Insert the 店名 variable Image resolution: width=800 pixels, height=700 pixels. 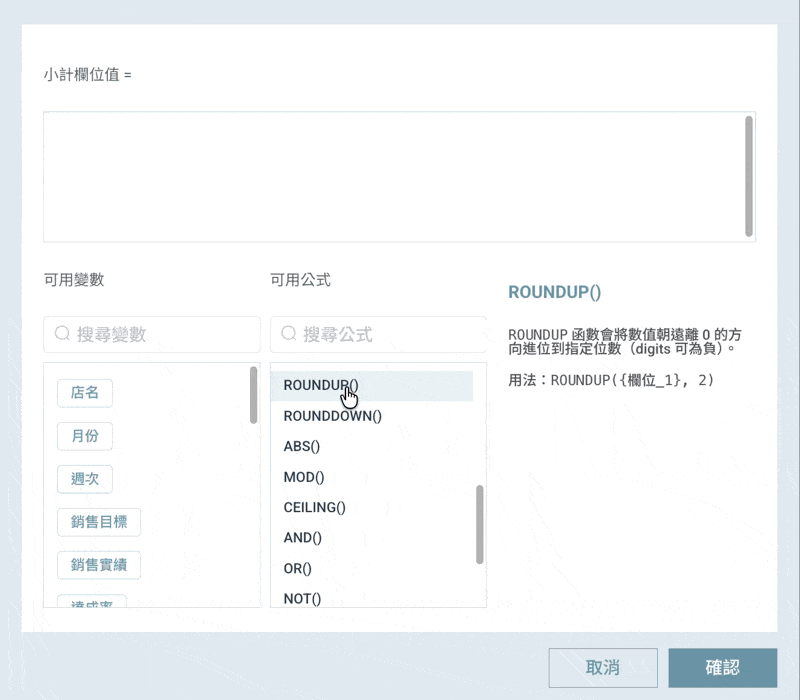85,393
